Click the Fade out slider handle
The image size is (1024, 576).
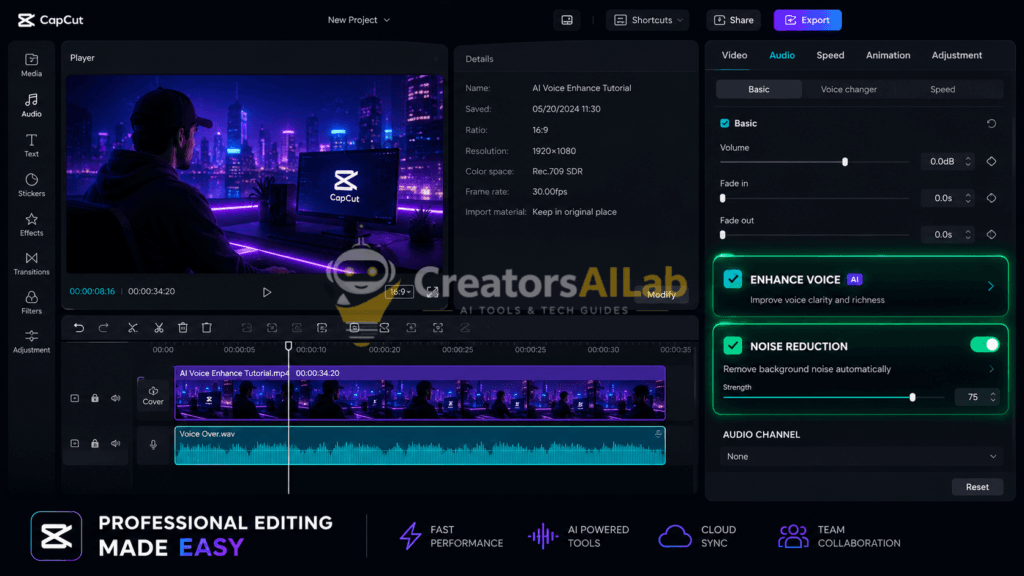[722, 234]
